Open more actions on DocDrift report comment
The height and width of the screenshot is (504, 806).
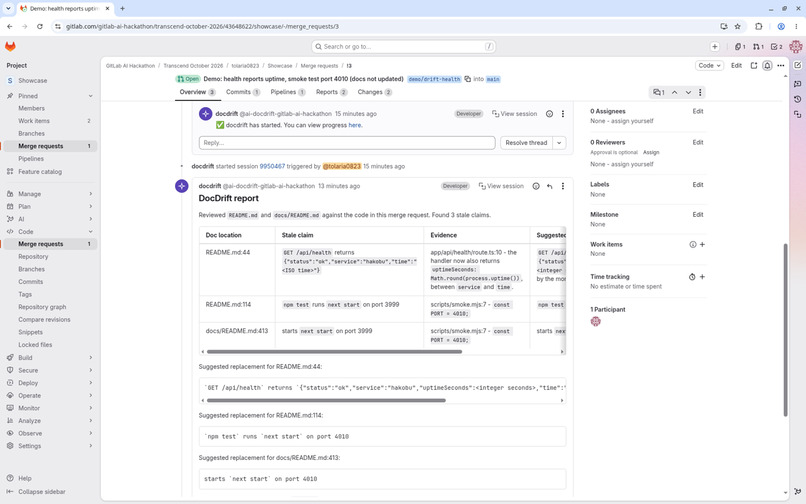562,186
